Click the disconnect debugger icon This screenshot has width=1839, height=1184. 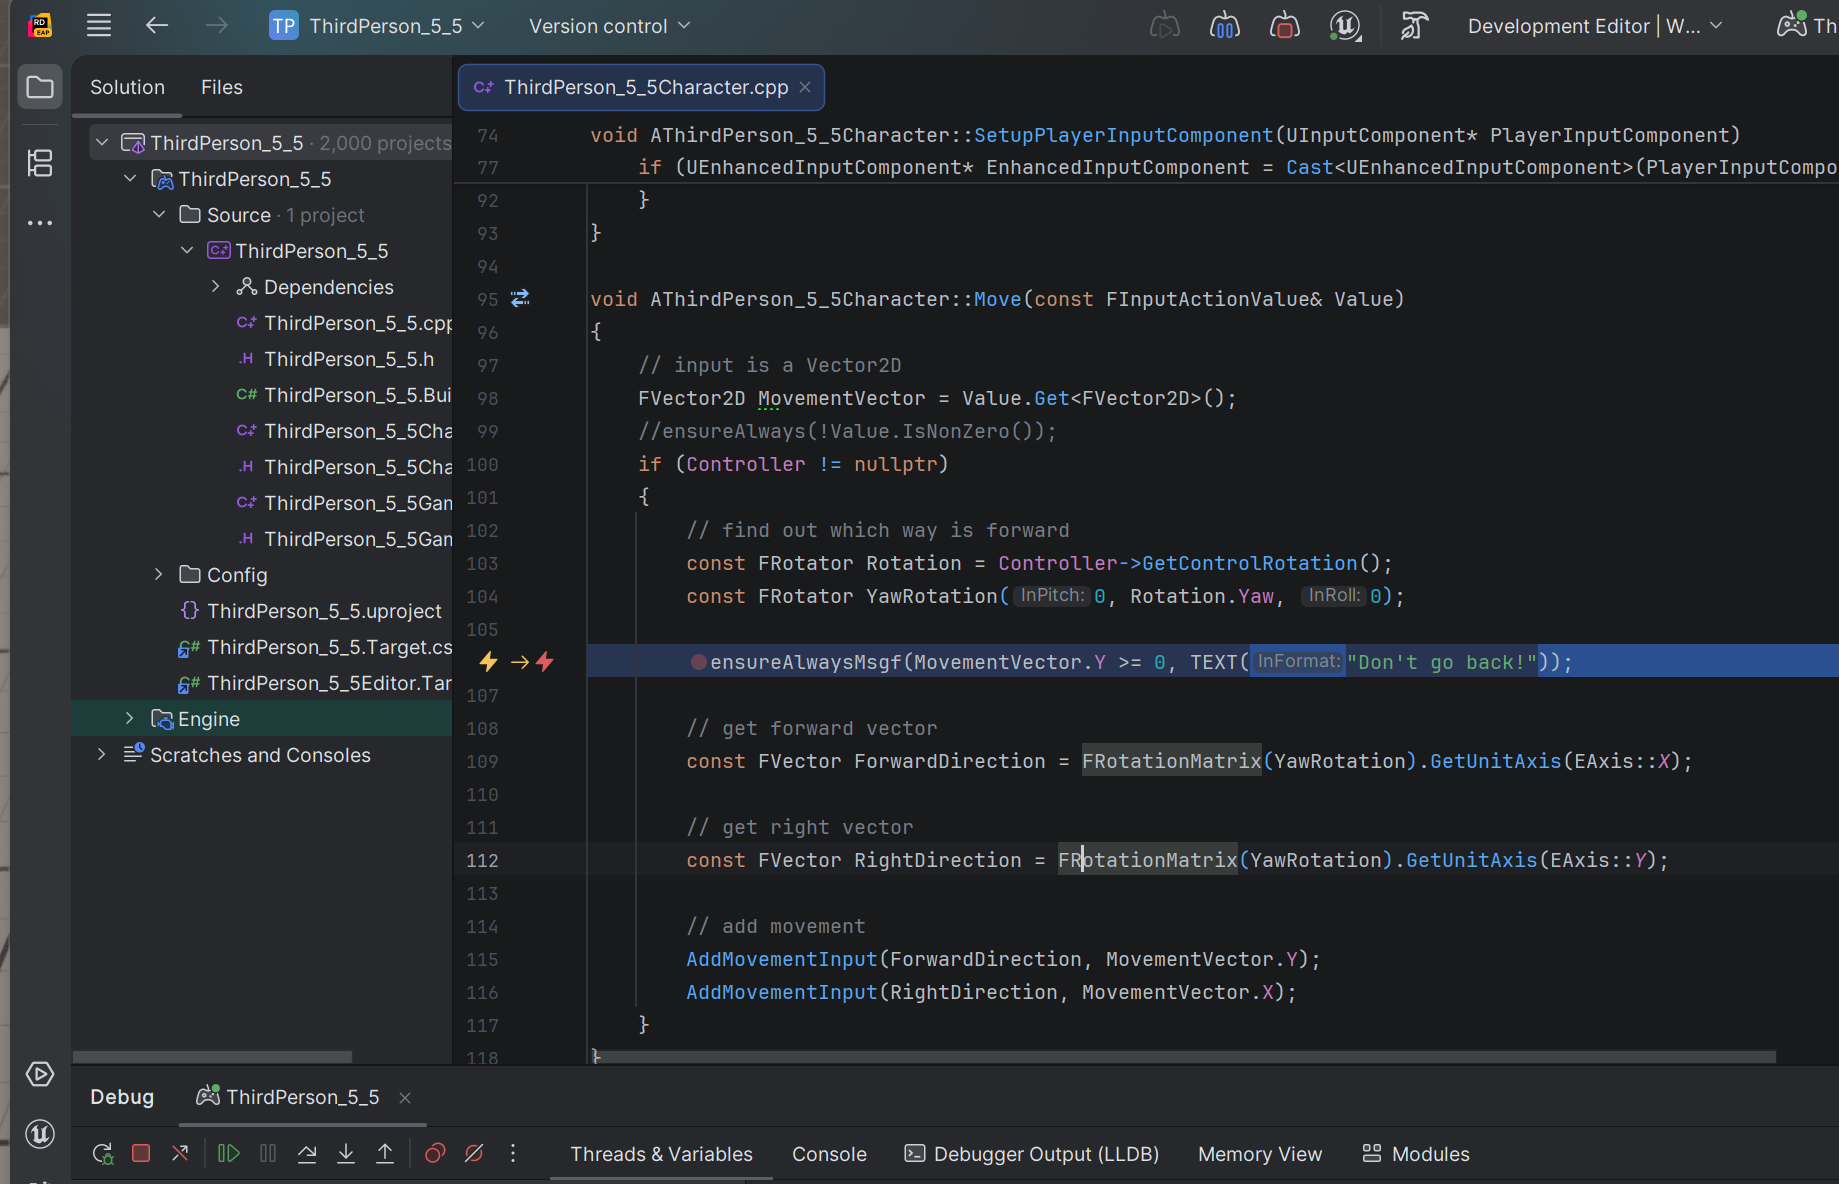(x=180, y=1154)
